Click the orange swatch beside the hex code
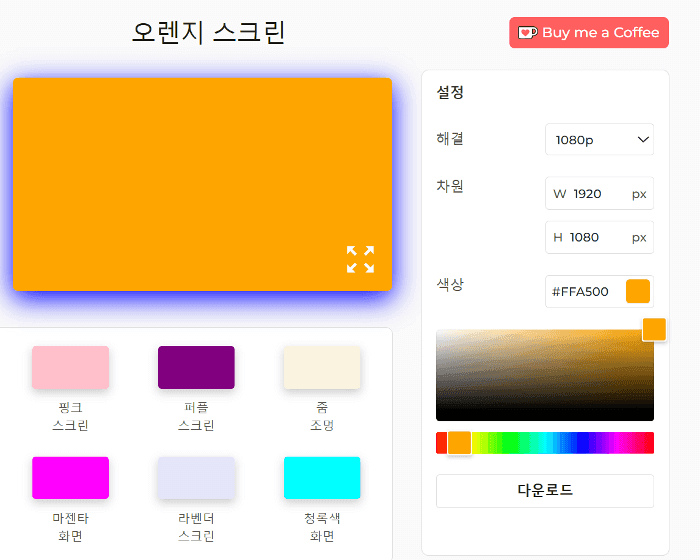The image size is (700, 560). point(638,291)
